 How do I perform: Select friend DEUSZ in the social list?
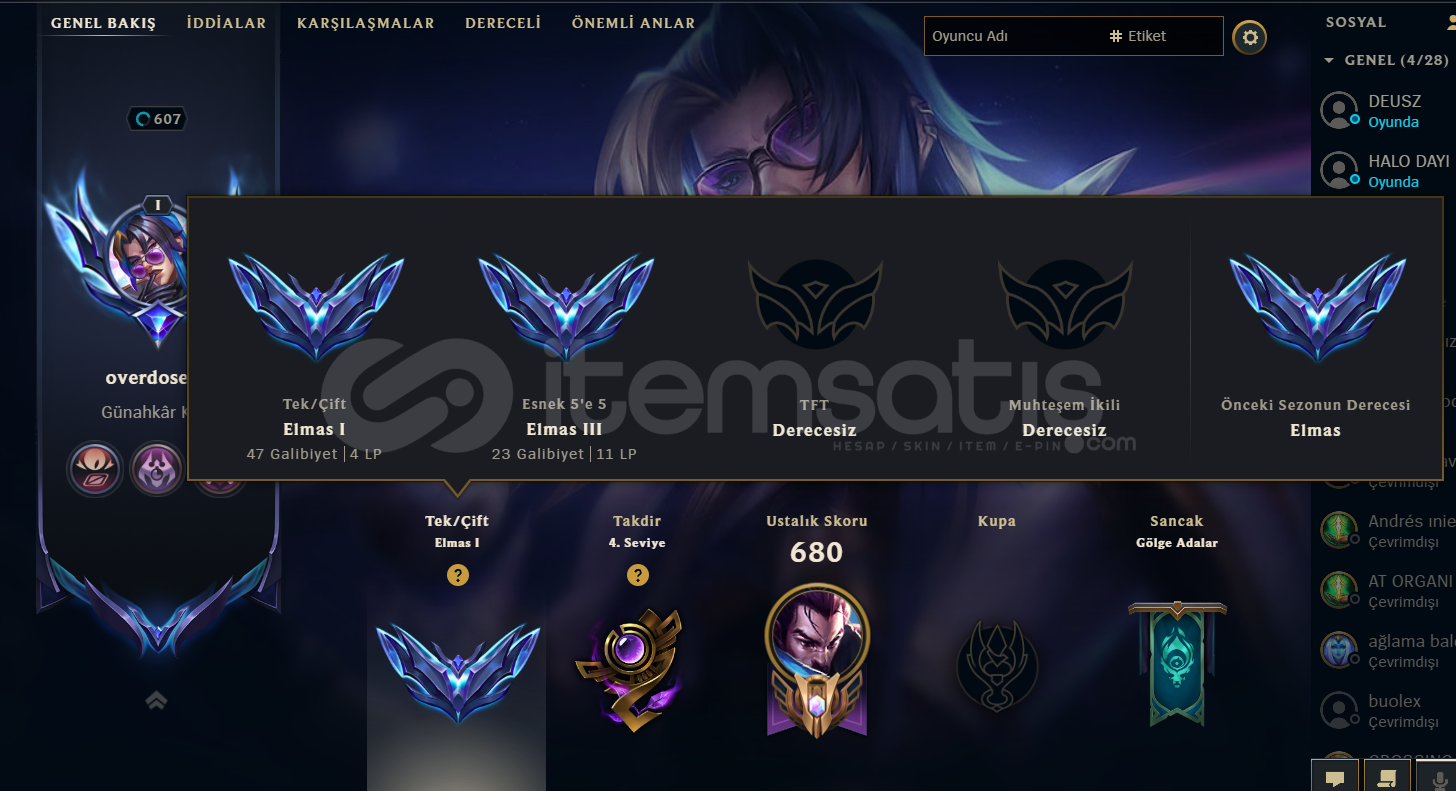(1384, 111)
